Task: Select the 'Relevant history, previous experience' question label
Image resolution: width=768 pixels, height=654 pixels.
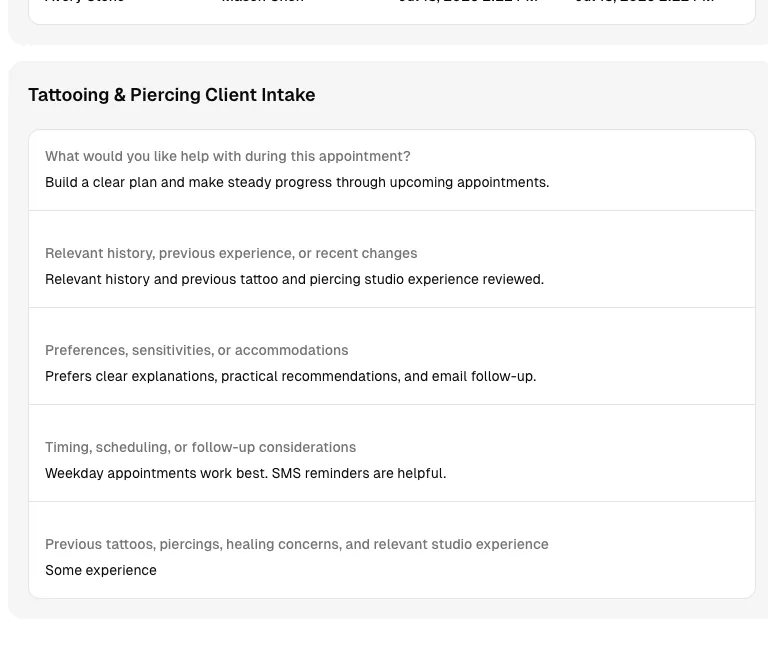Action: pyautogui.click(x=231, y=253)
